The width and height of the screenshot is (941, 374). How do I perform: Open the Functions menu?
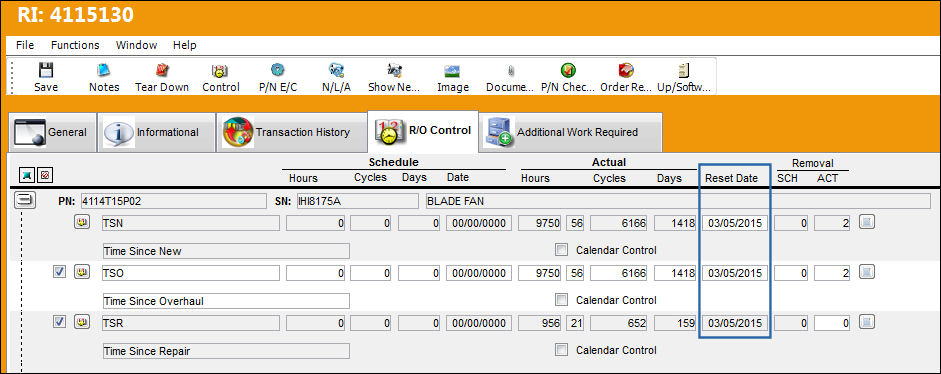[x=75, y=45]
